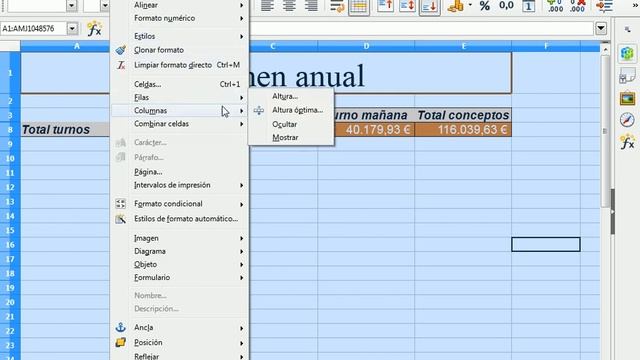Viewport: 640px width, 360px height.
Task: Open sidebar Functions fx icon
Action: [x=627, y=142]
